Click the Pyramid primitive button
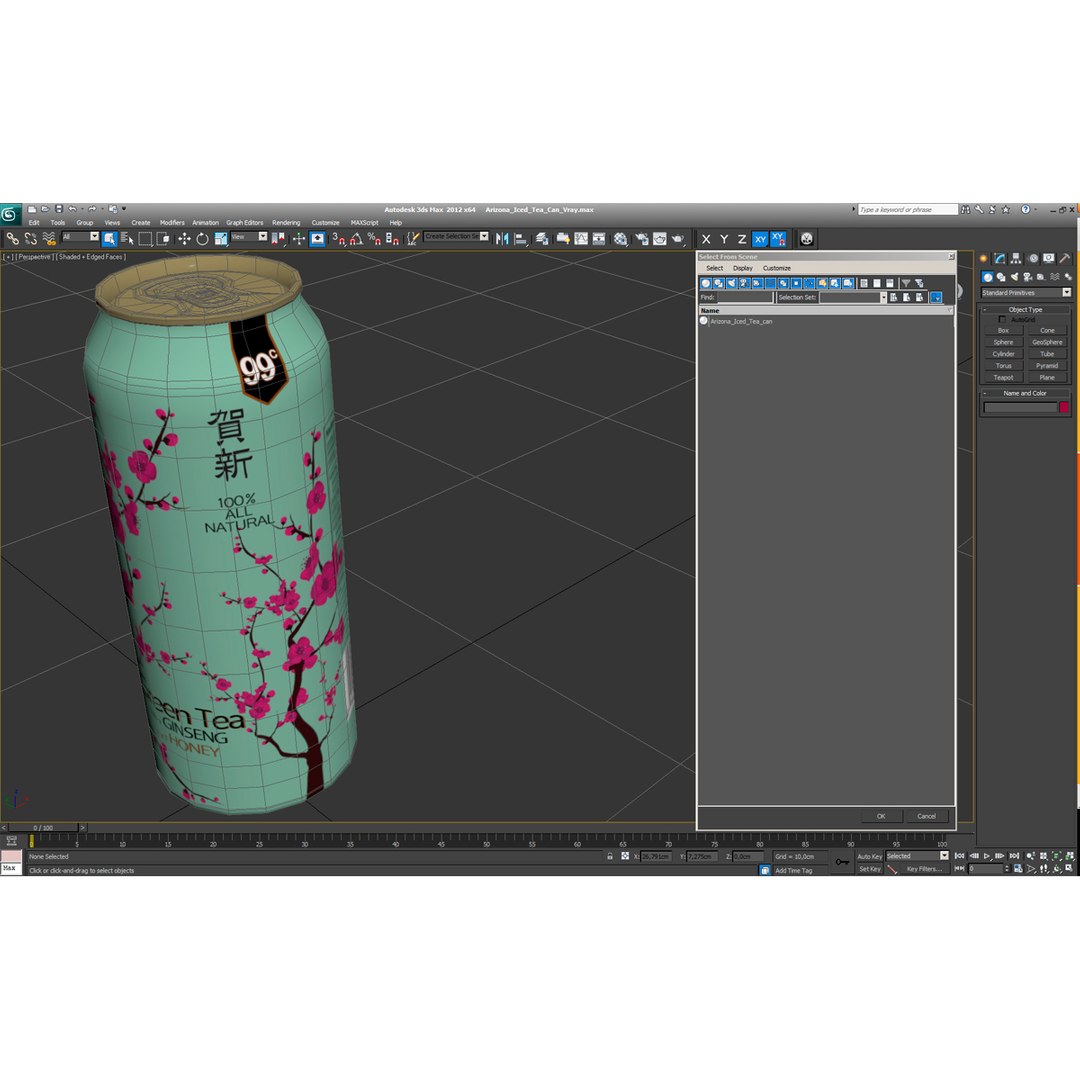The image size is (1080, 1080). tap(1047, 366)
